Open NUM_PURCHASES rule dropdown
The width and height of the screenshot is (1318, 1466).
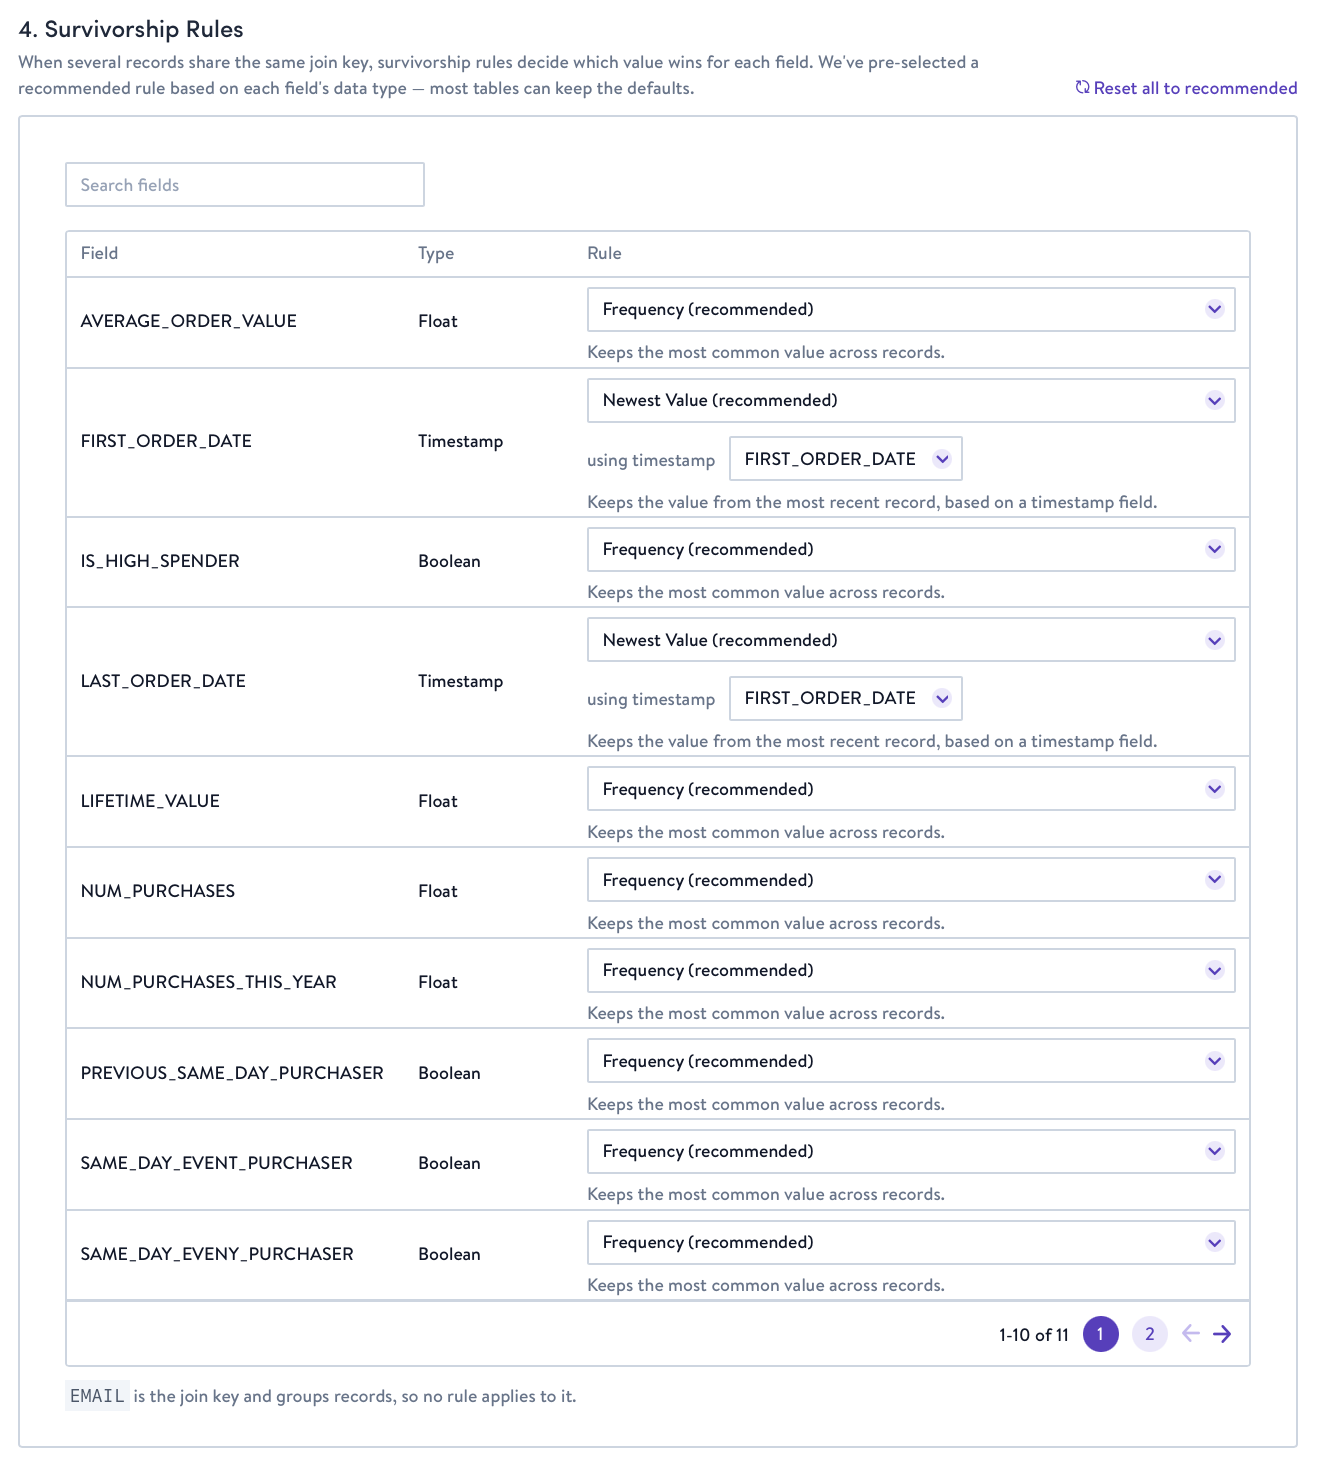point(911,880)
